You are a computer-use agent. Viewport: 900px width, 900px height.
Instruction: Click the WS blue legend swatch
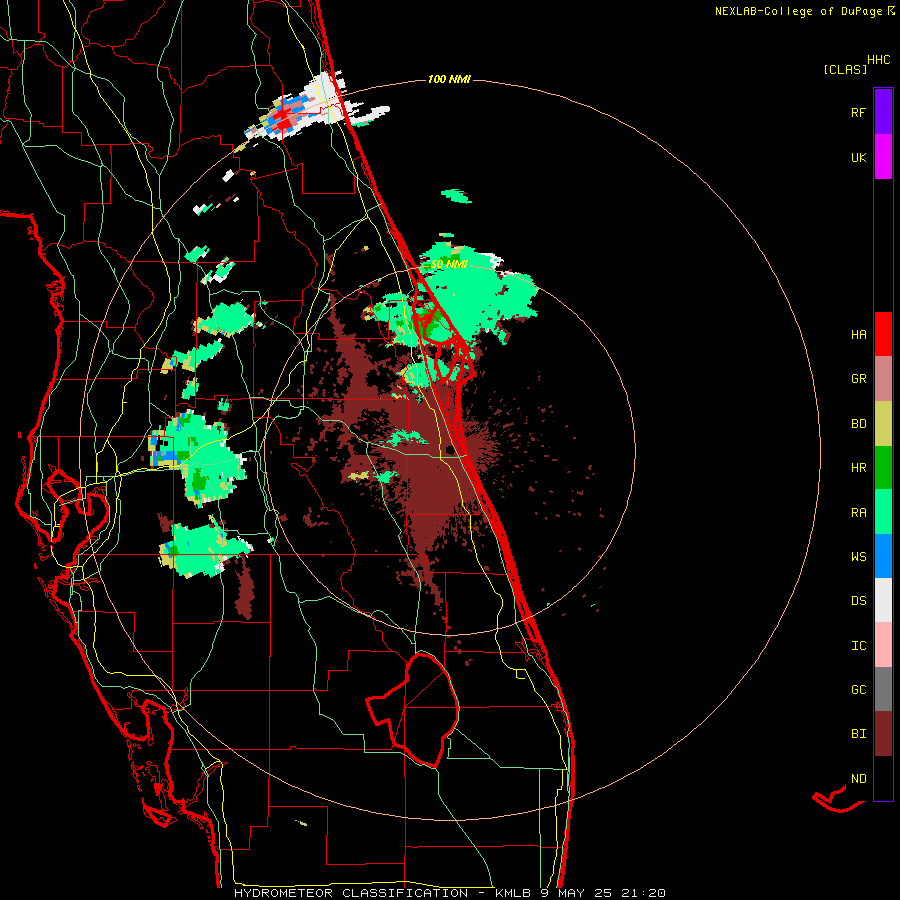coord(883,556)
